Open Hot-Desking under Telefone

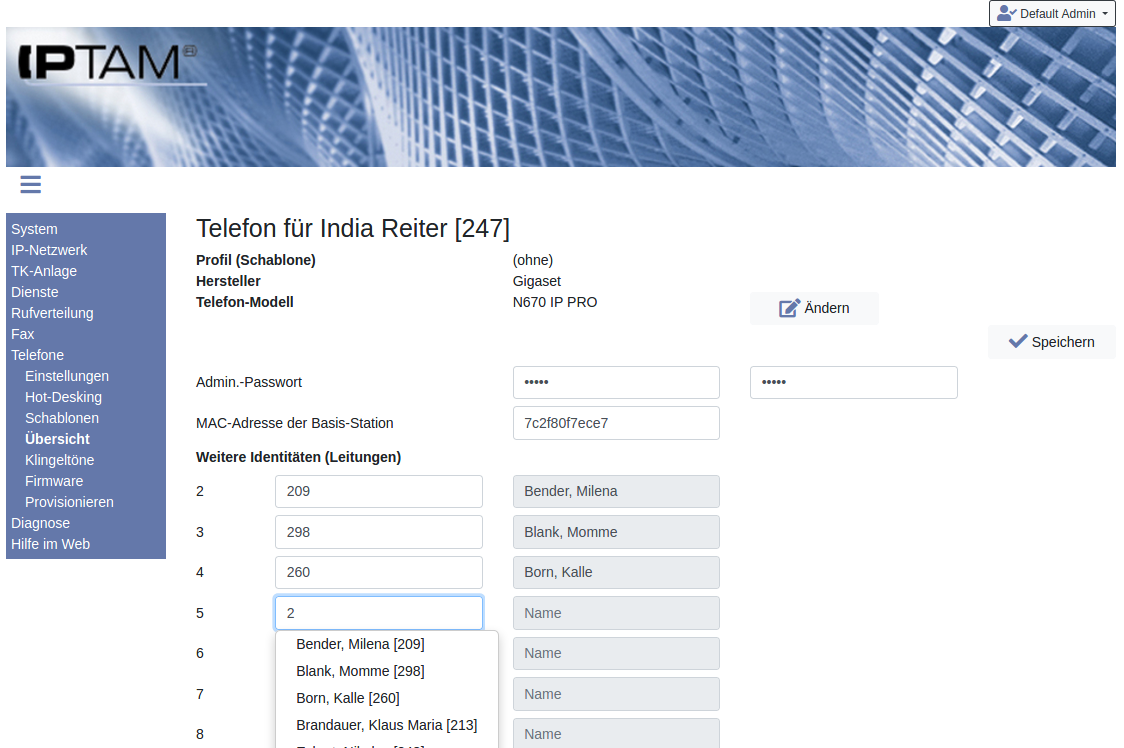63,397
